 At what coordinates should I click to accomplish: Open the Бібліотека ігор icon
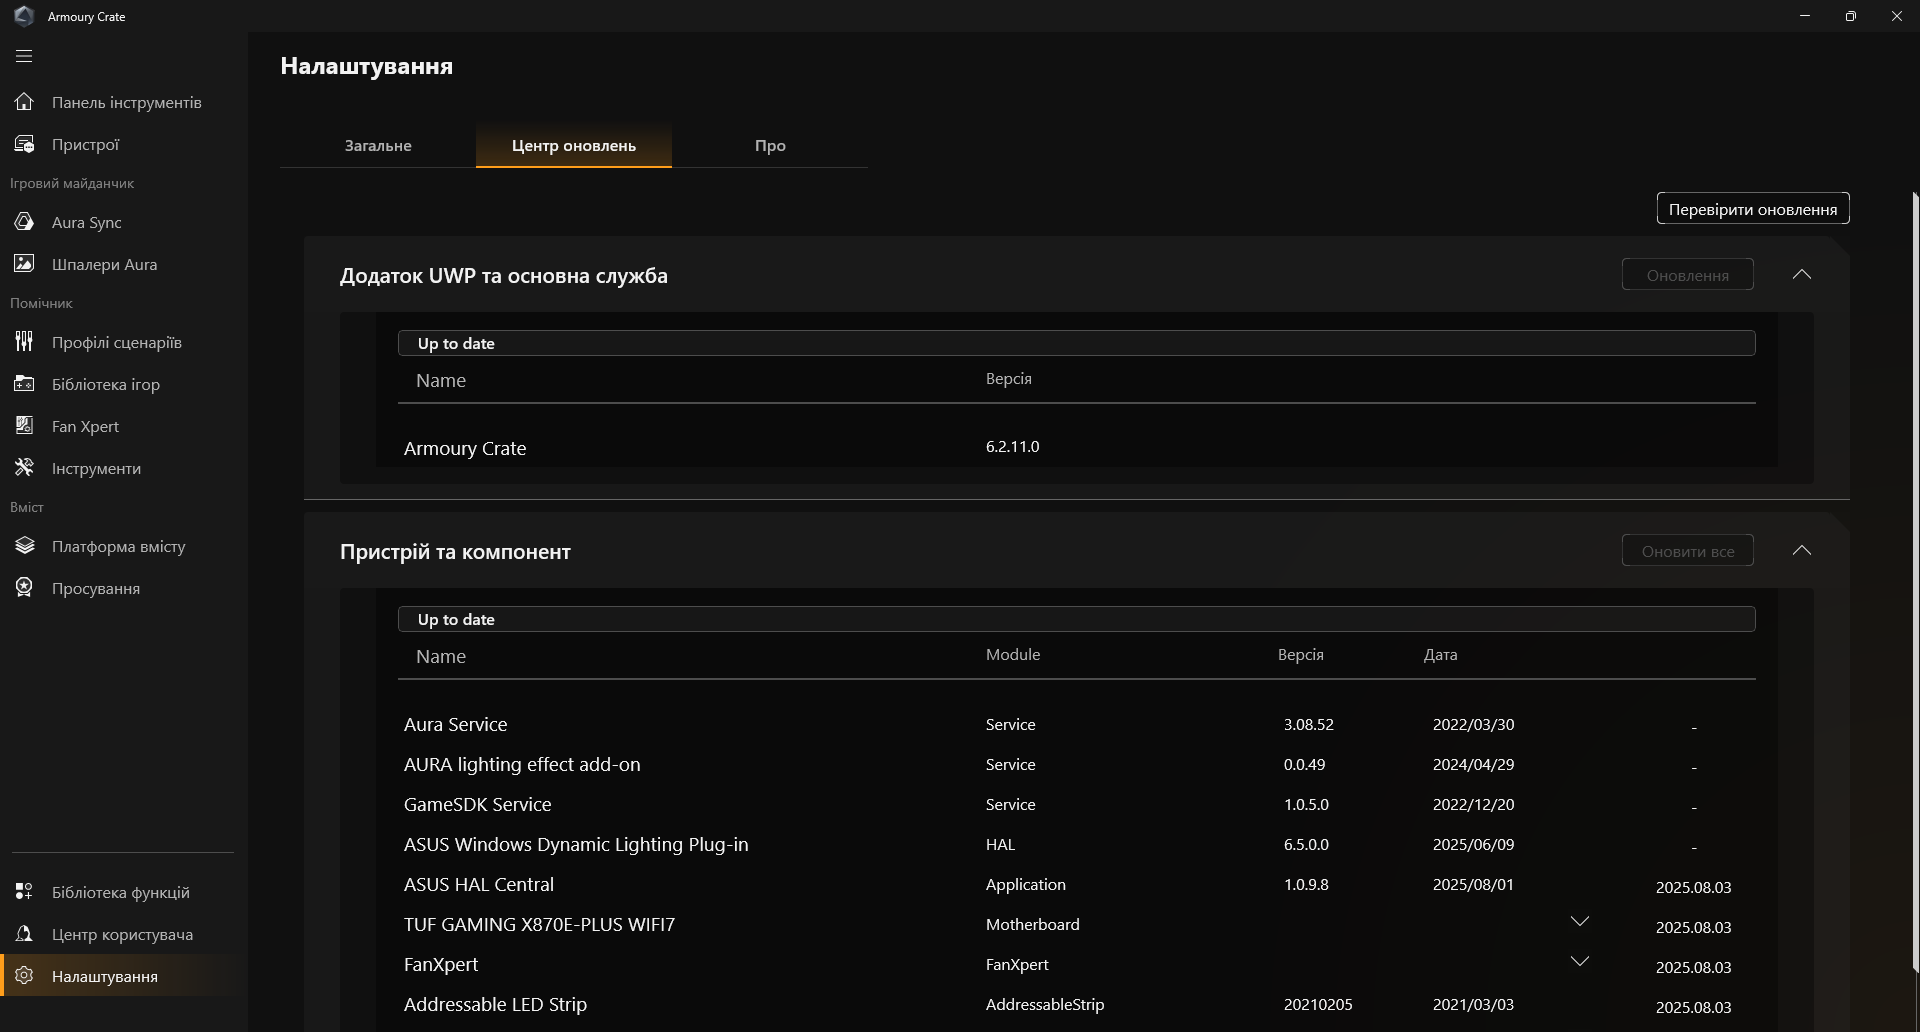[x=24, y=384]
